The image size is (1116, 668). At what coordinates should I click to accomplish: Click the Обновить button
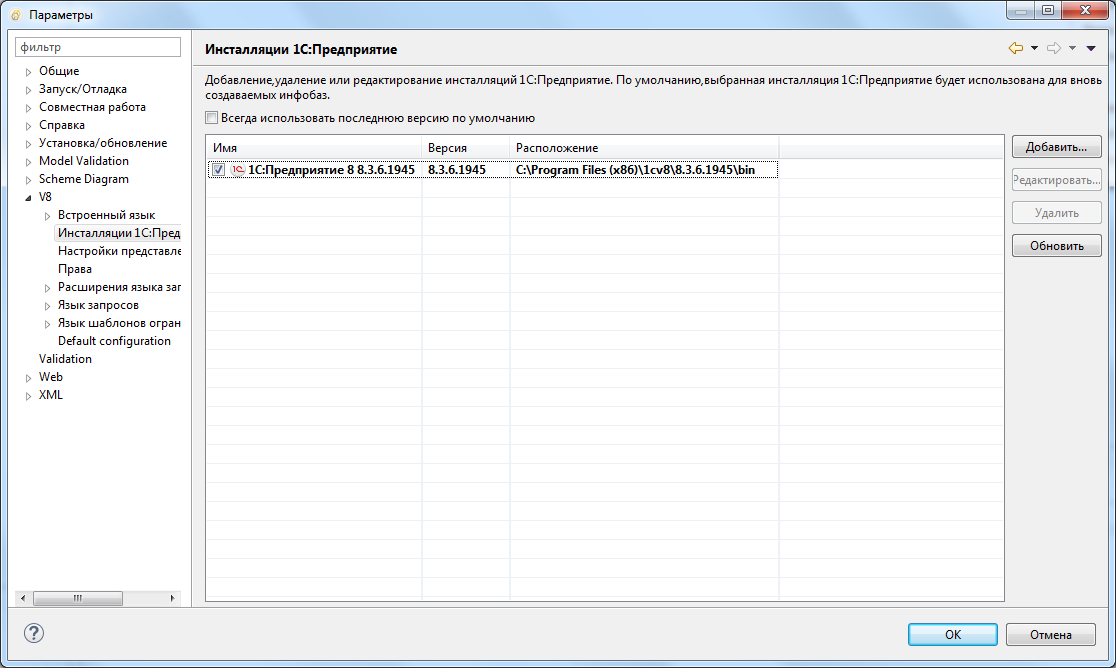coord(1056,245)
